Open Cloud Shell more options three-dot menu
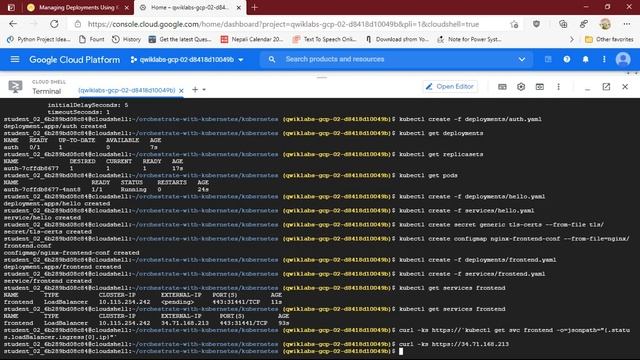Image resolution: width=640 pixels, height=360 pixels. pos(558,87)
